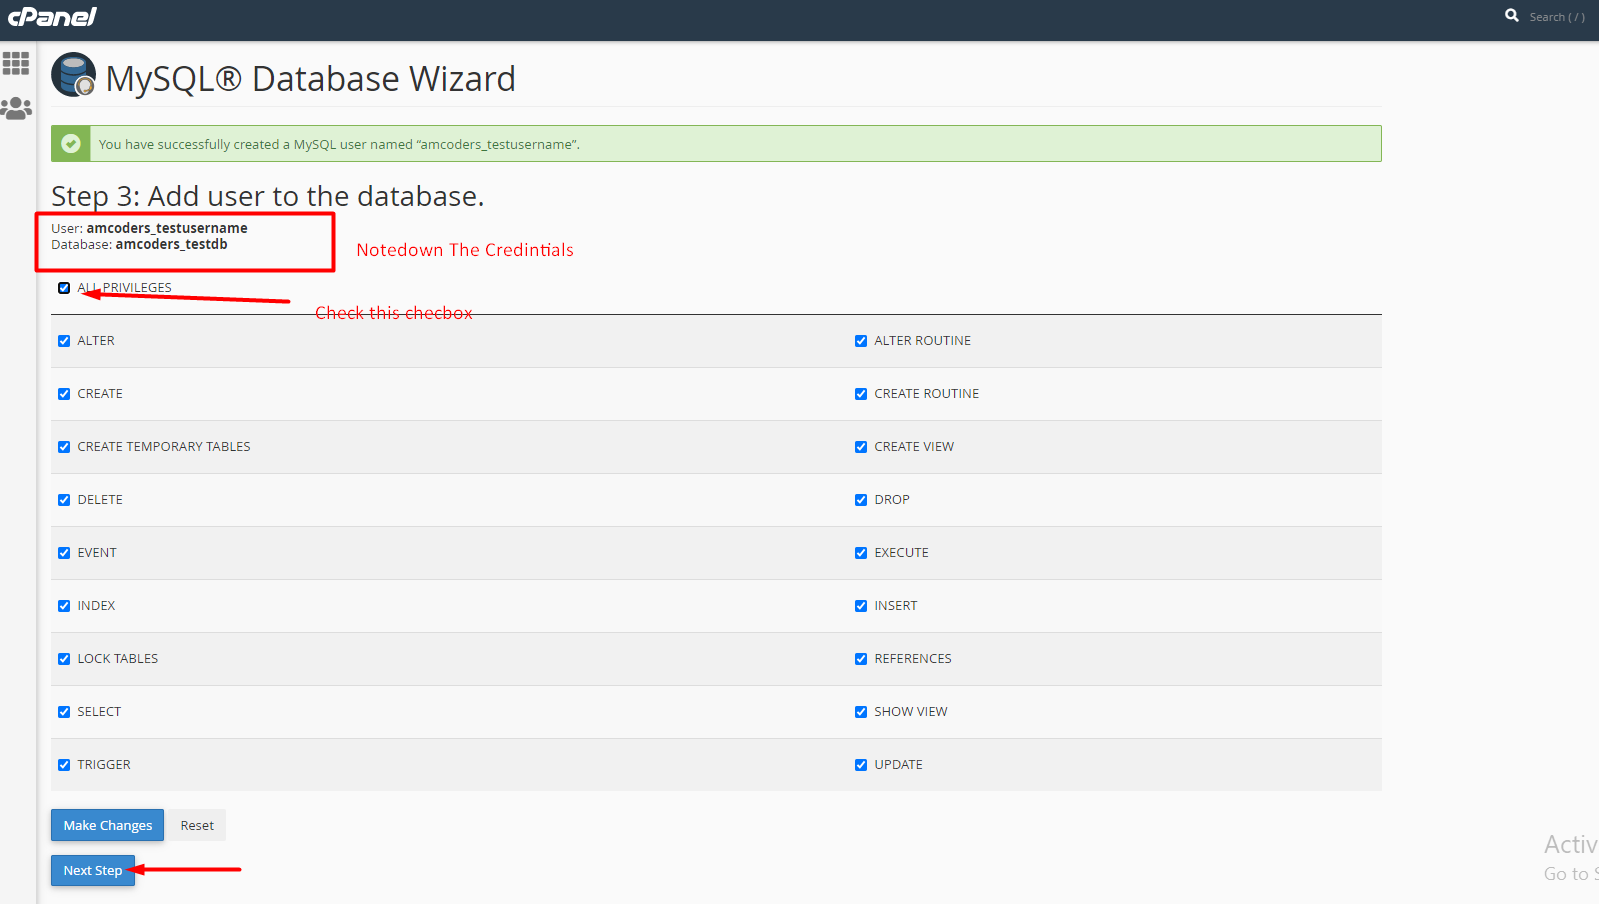Click the Reset button
Image resolution: width=1599 pixels, height=904 pixels.
197,825
